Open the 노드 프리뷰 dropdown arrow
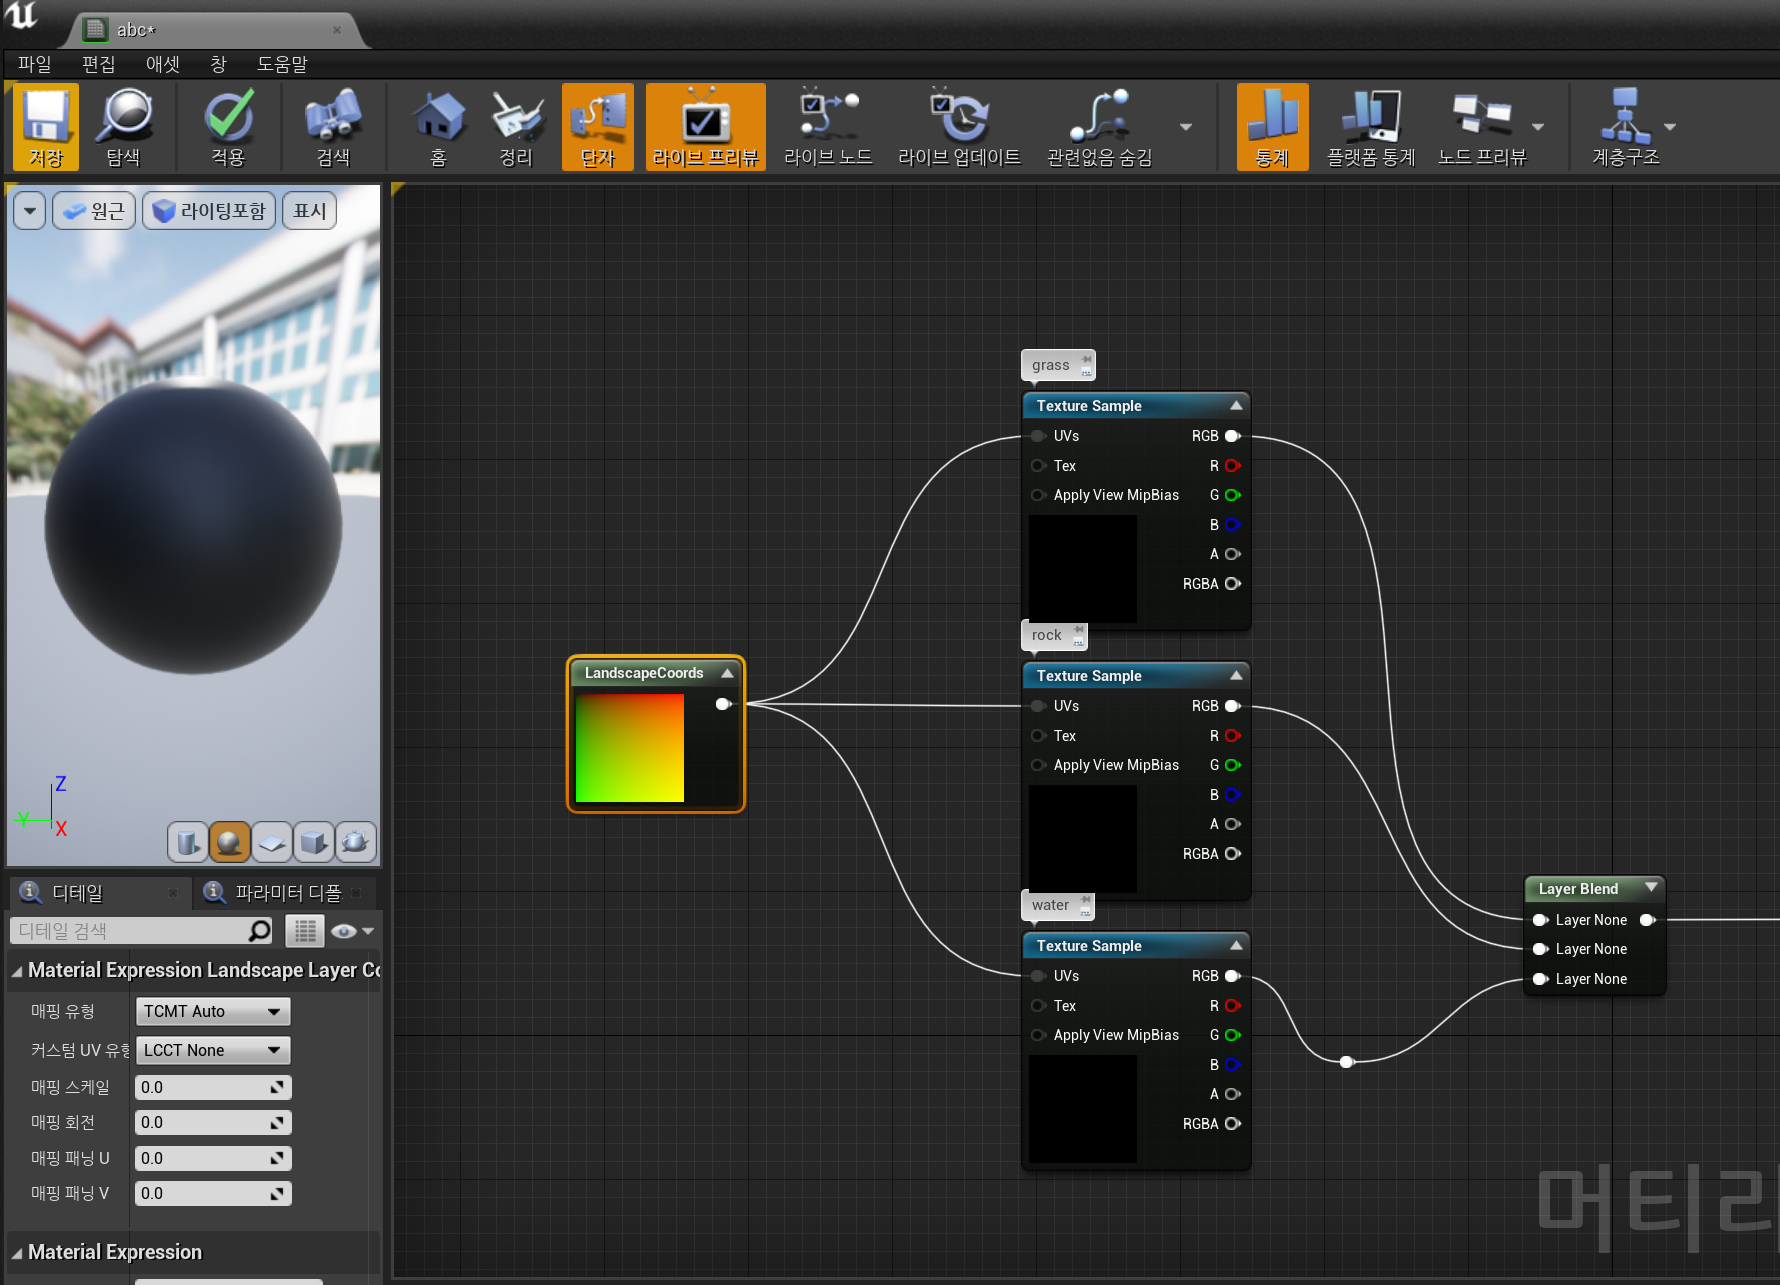Viewport: 1780px width, 1285px height. pyautogui.click(x=1538, y=127)
